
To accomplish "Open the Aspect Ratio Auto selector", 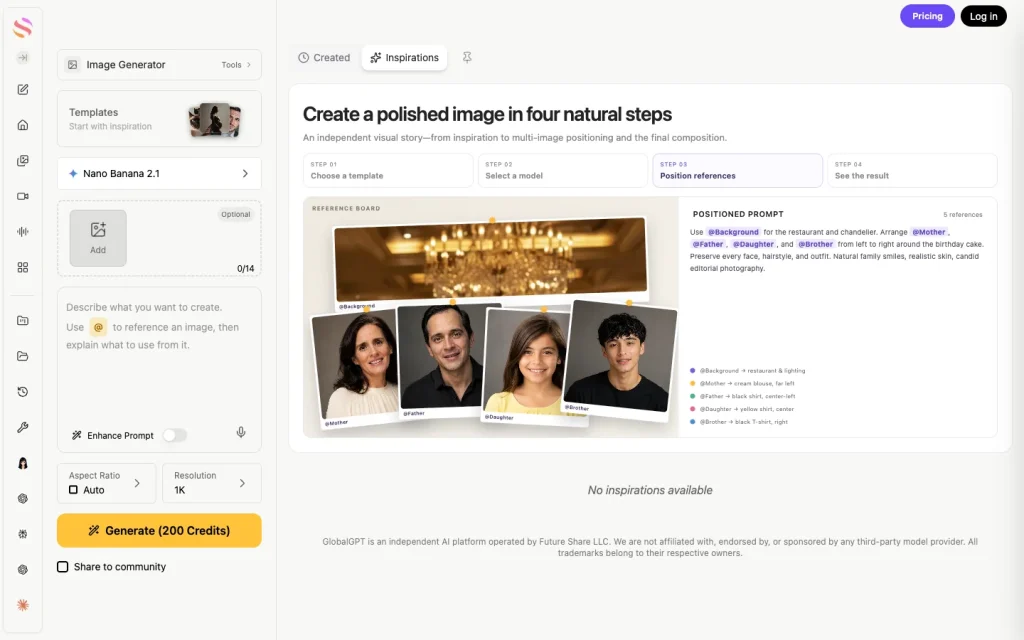I will coord(106,483).
